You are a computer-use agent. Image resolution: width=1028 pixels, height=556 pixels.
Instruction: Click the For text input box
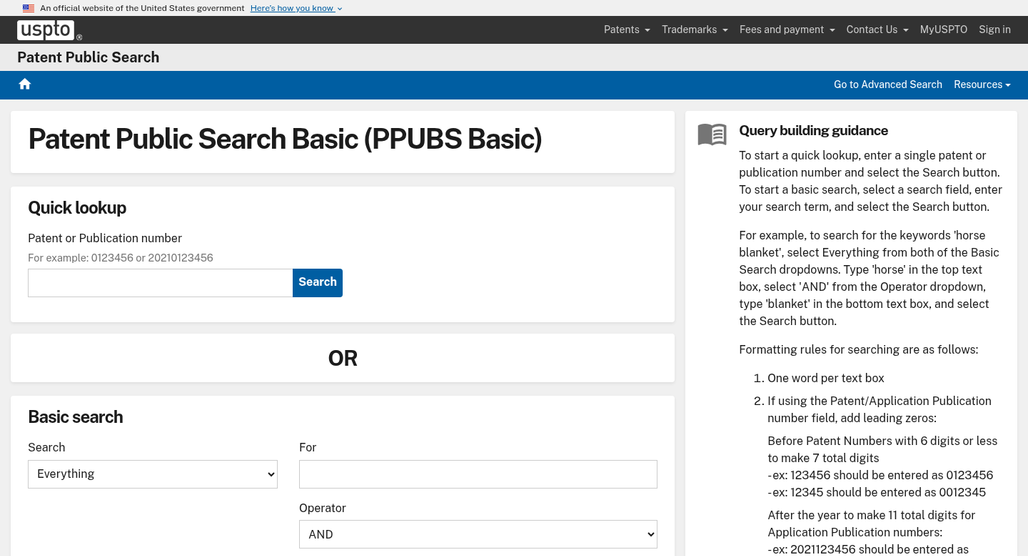(478, 474)
